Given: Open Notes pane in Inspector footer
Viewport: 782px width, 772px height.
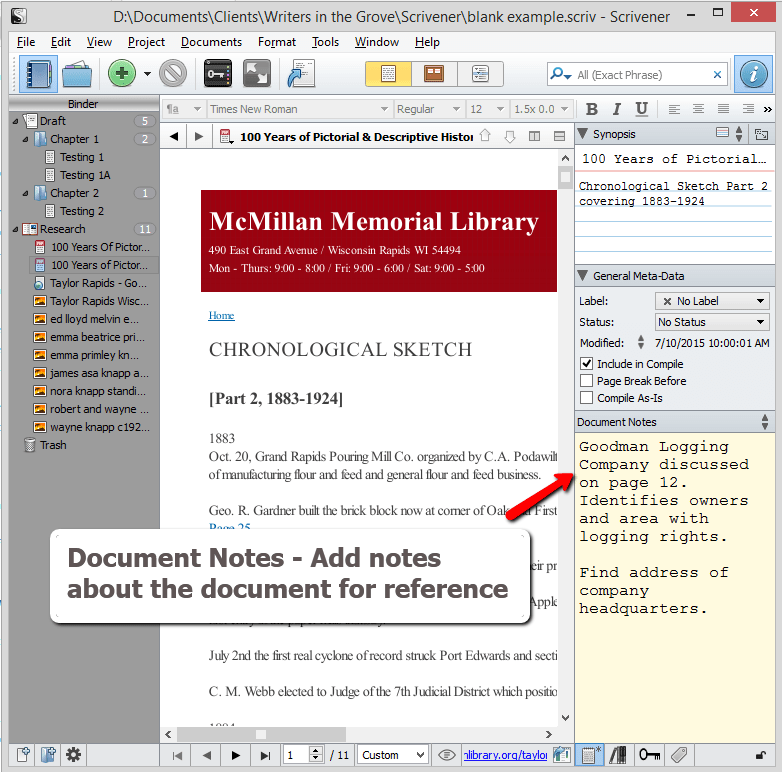Looking at the screenshot, I should (589, 755).
